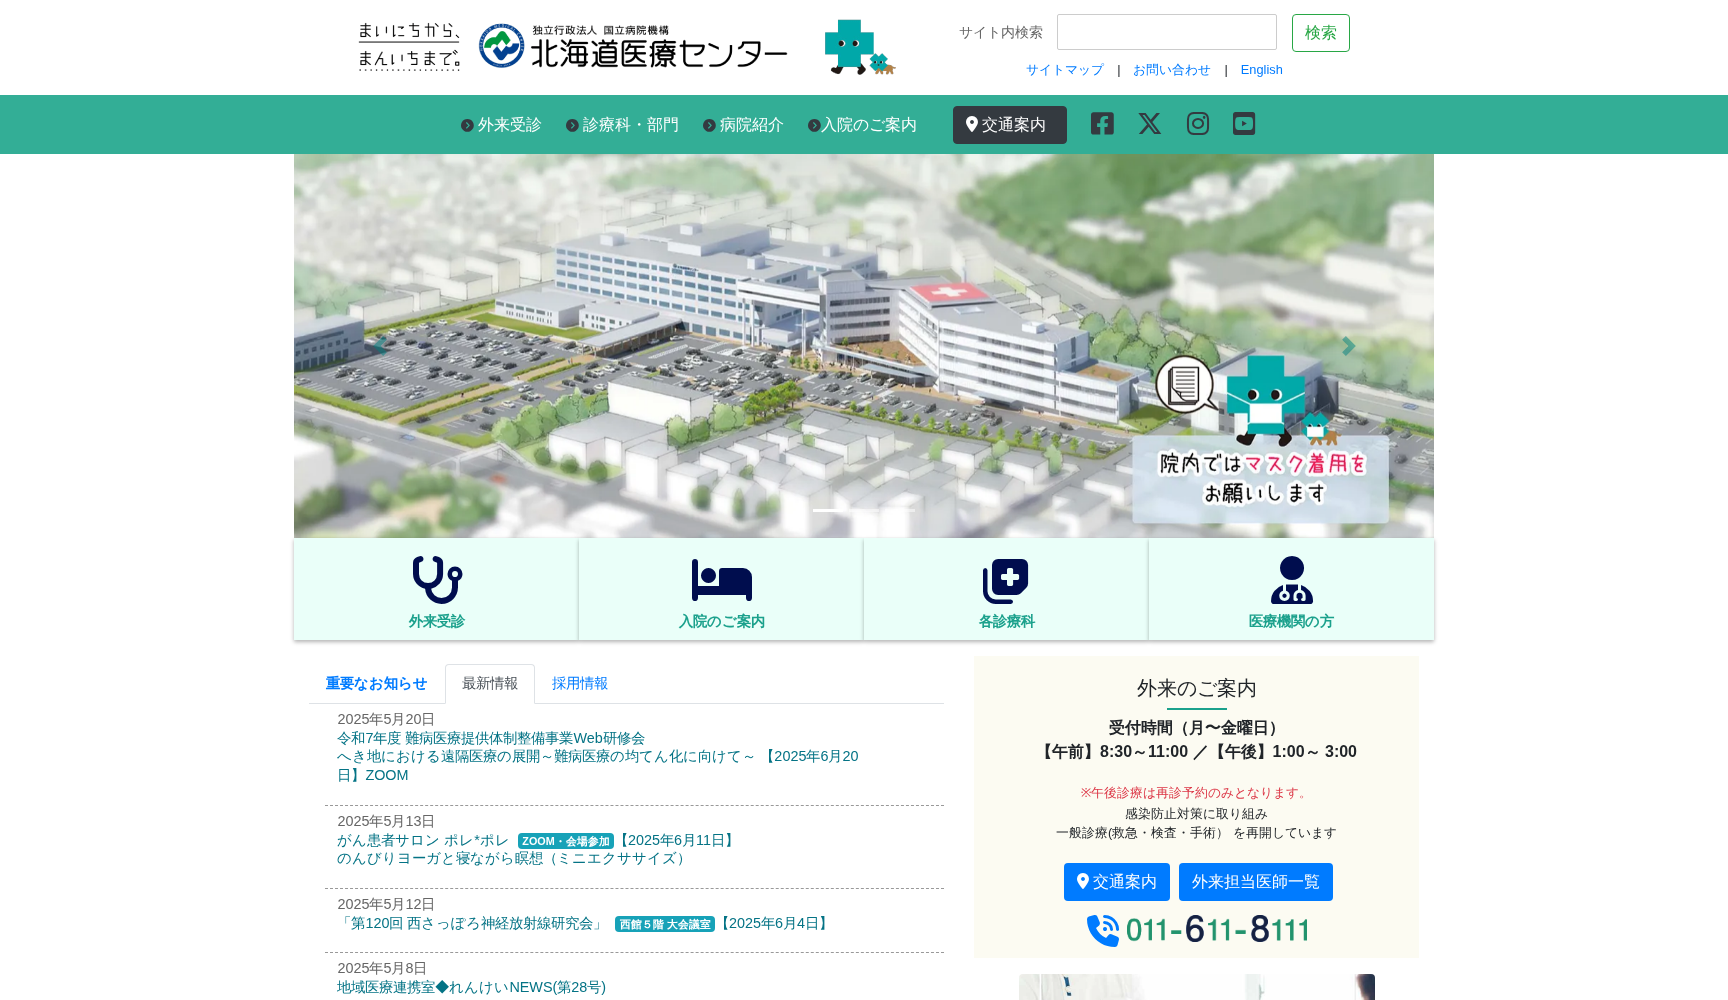The width and height of the screenshot is (1728, 1000).
Task: Switch the site to English
Action: pyautogui.click(x=1261, y=69)
